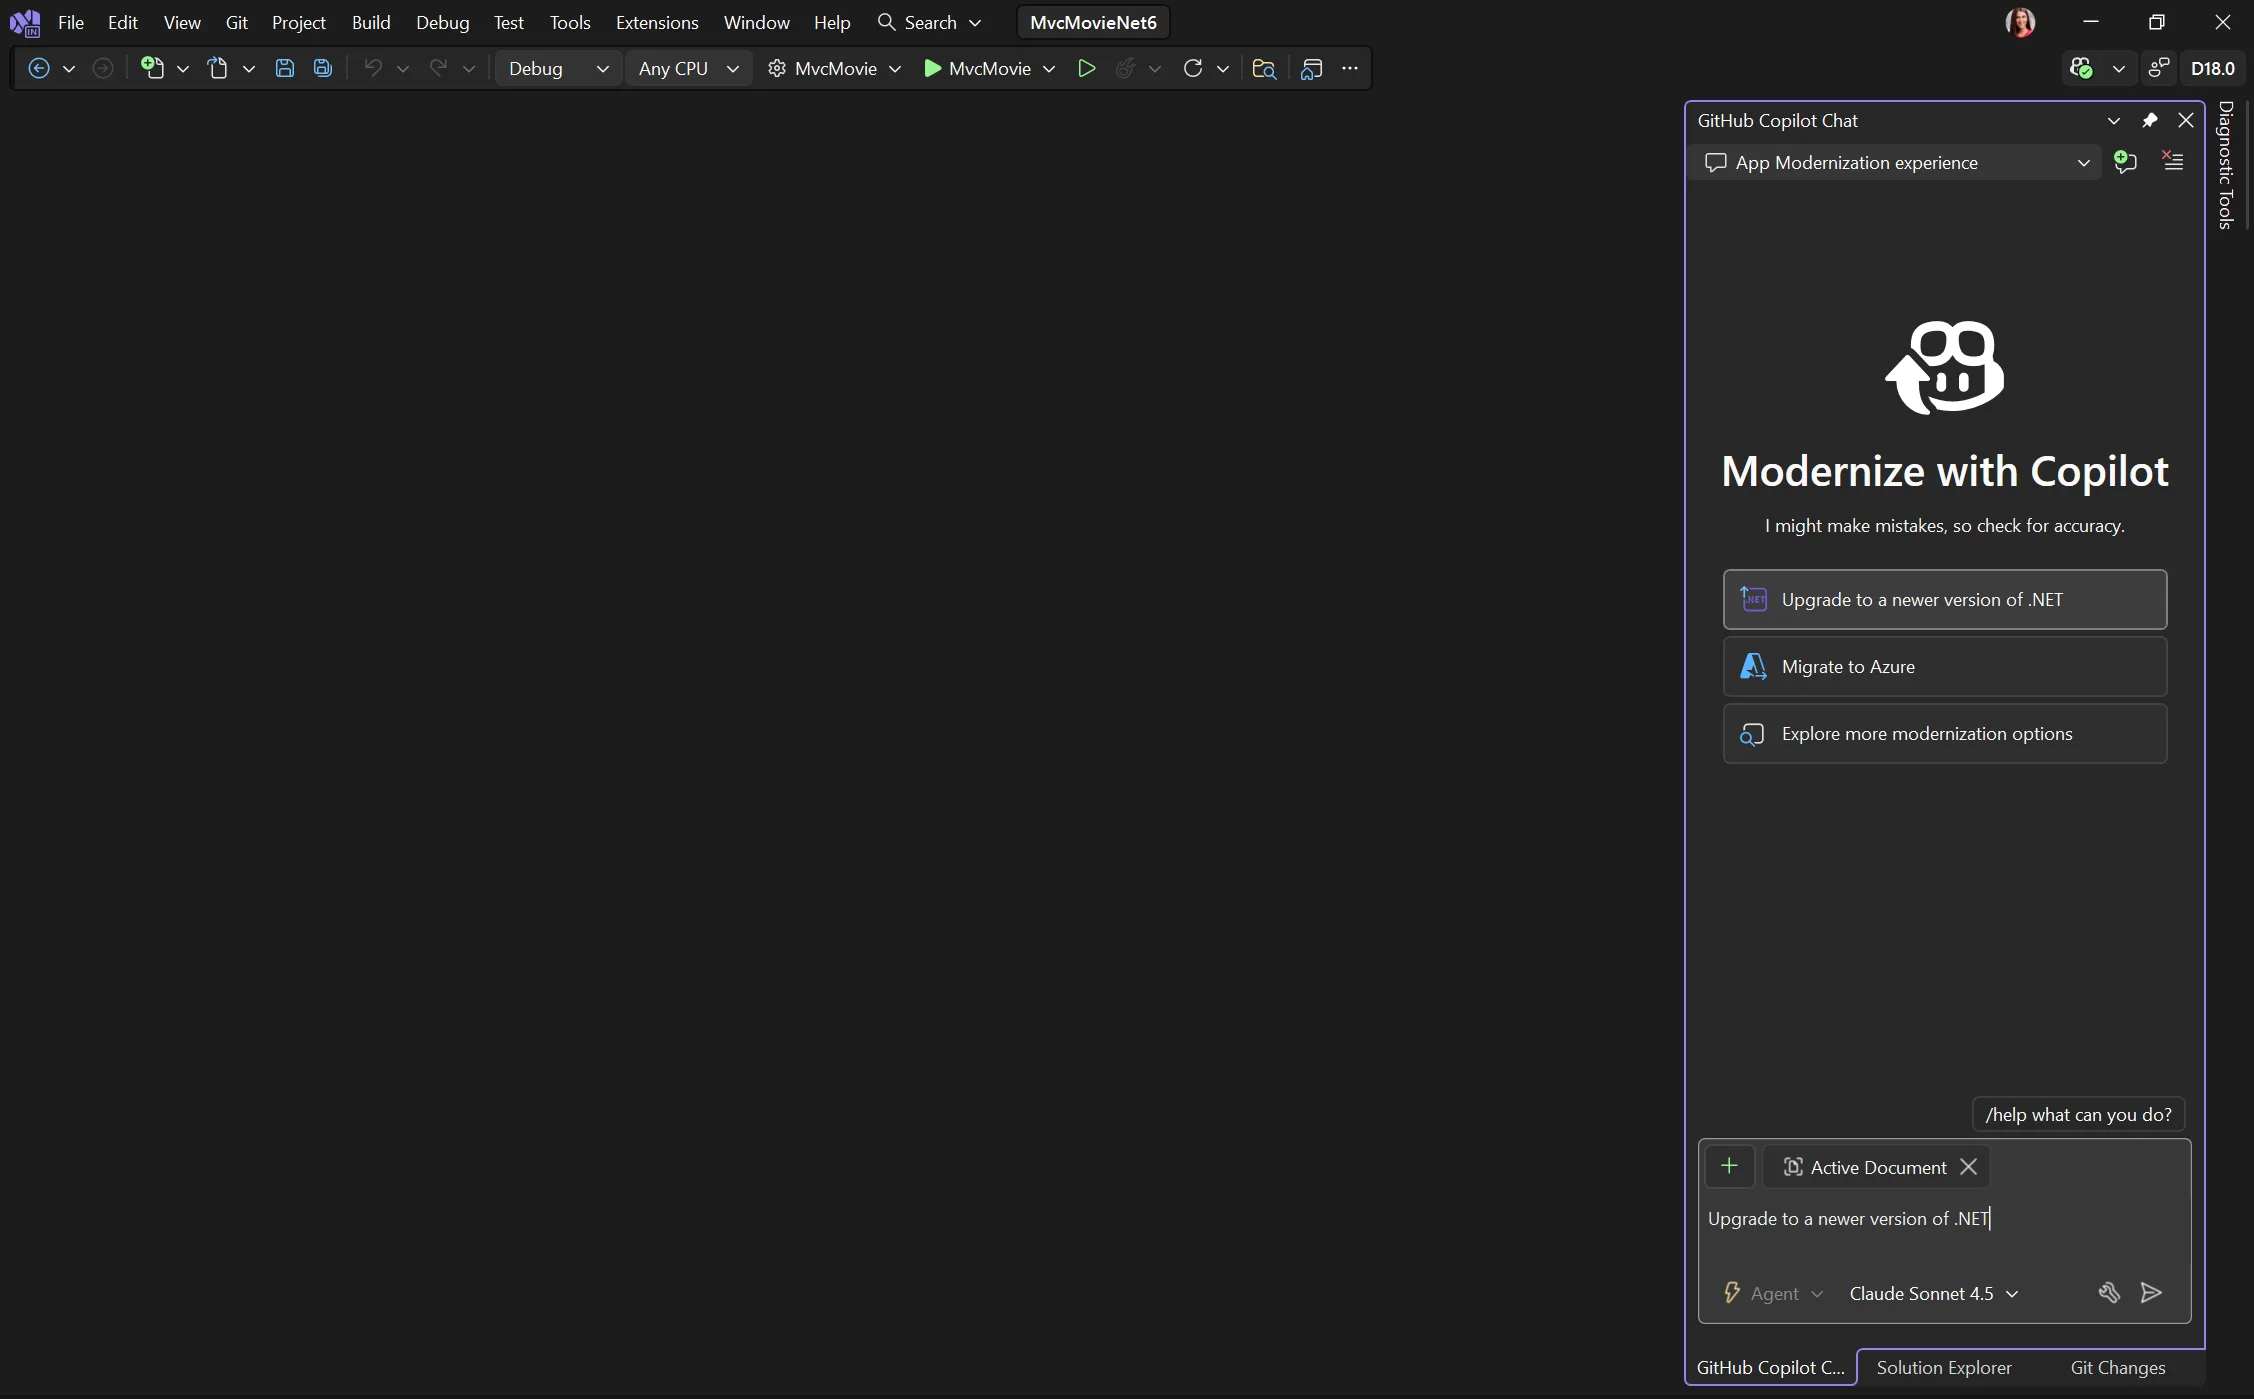Open Search Everywhere with the magnifier icon
This screenshot has width=2254, height=1399.
click(886, 22)
